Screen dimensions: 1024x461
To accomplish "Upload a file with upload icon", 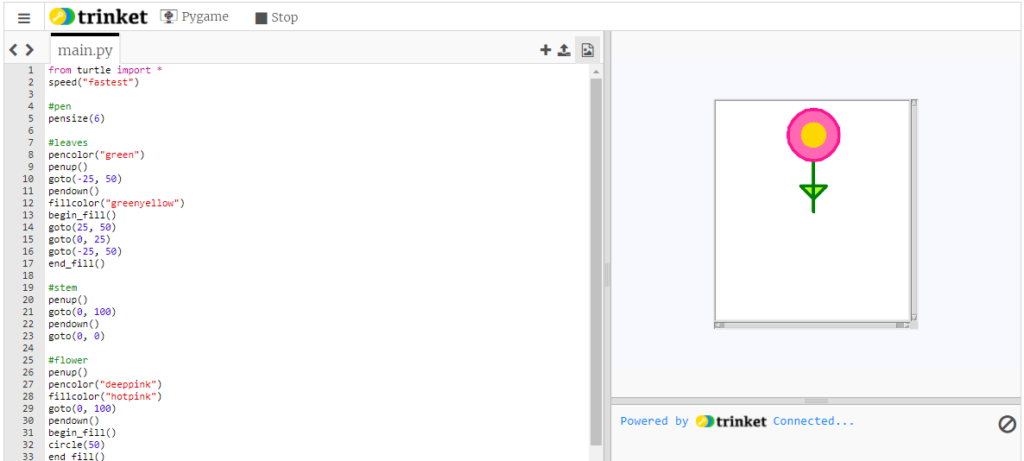I will [564, 50].
